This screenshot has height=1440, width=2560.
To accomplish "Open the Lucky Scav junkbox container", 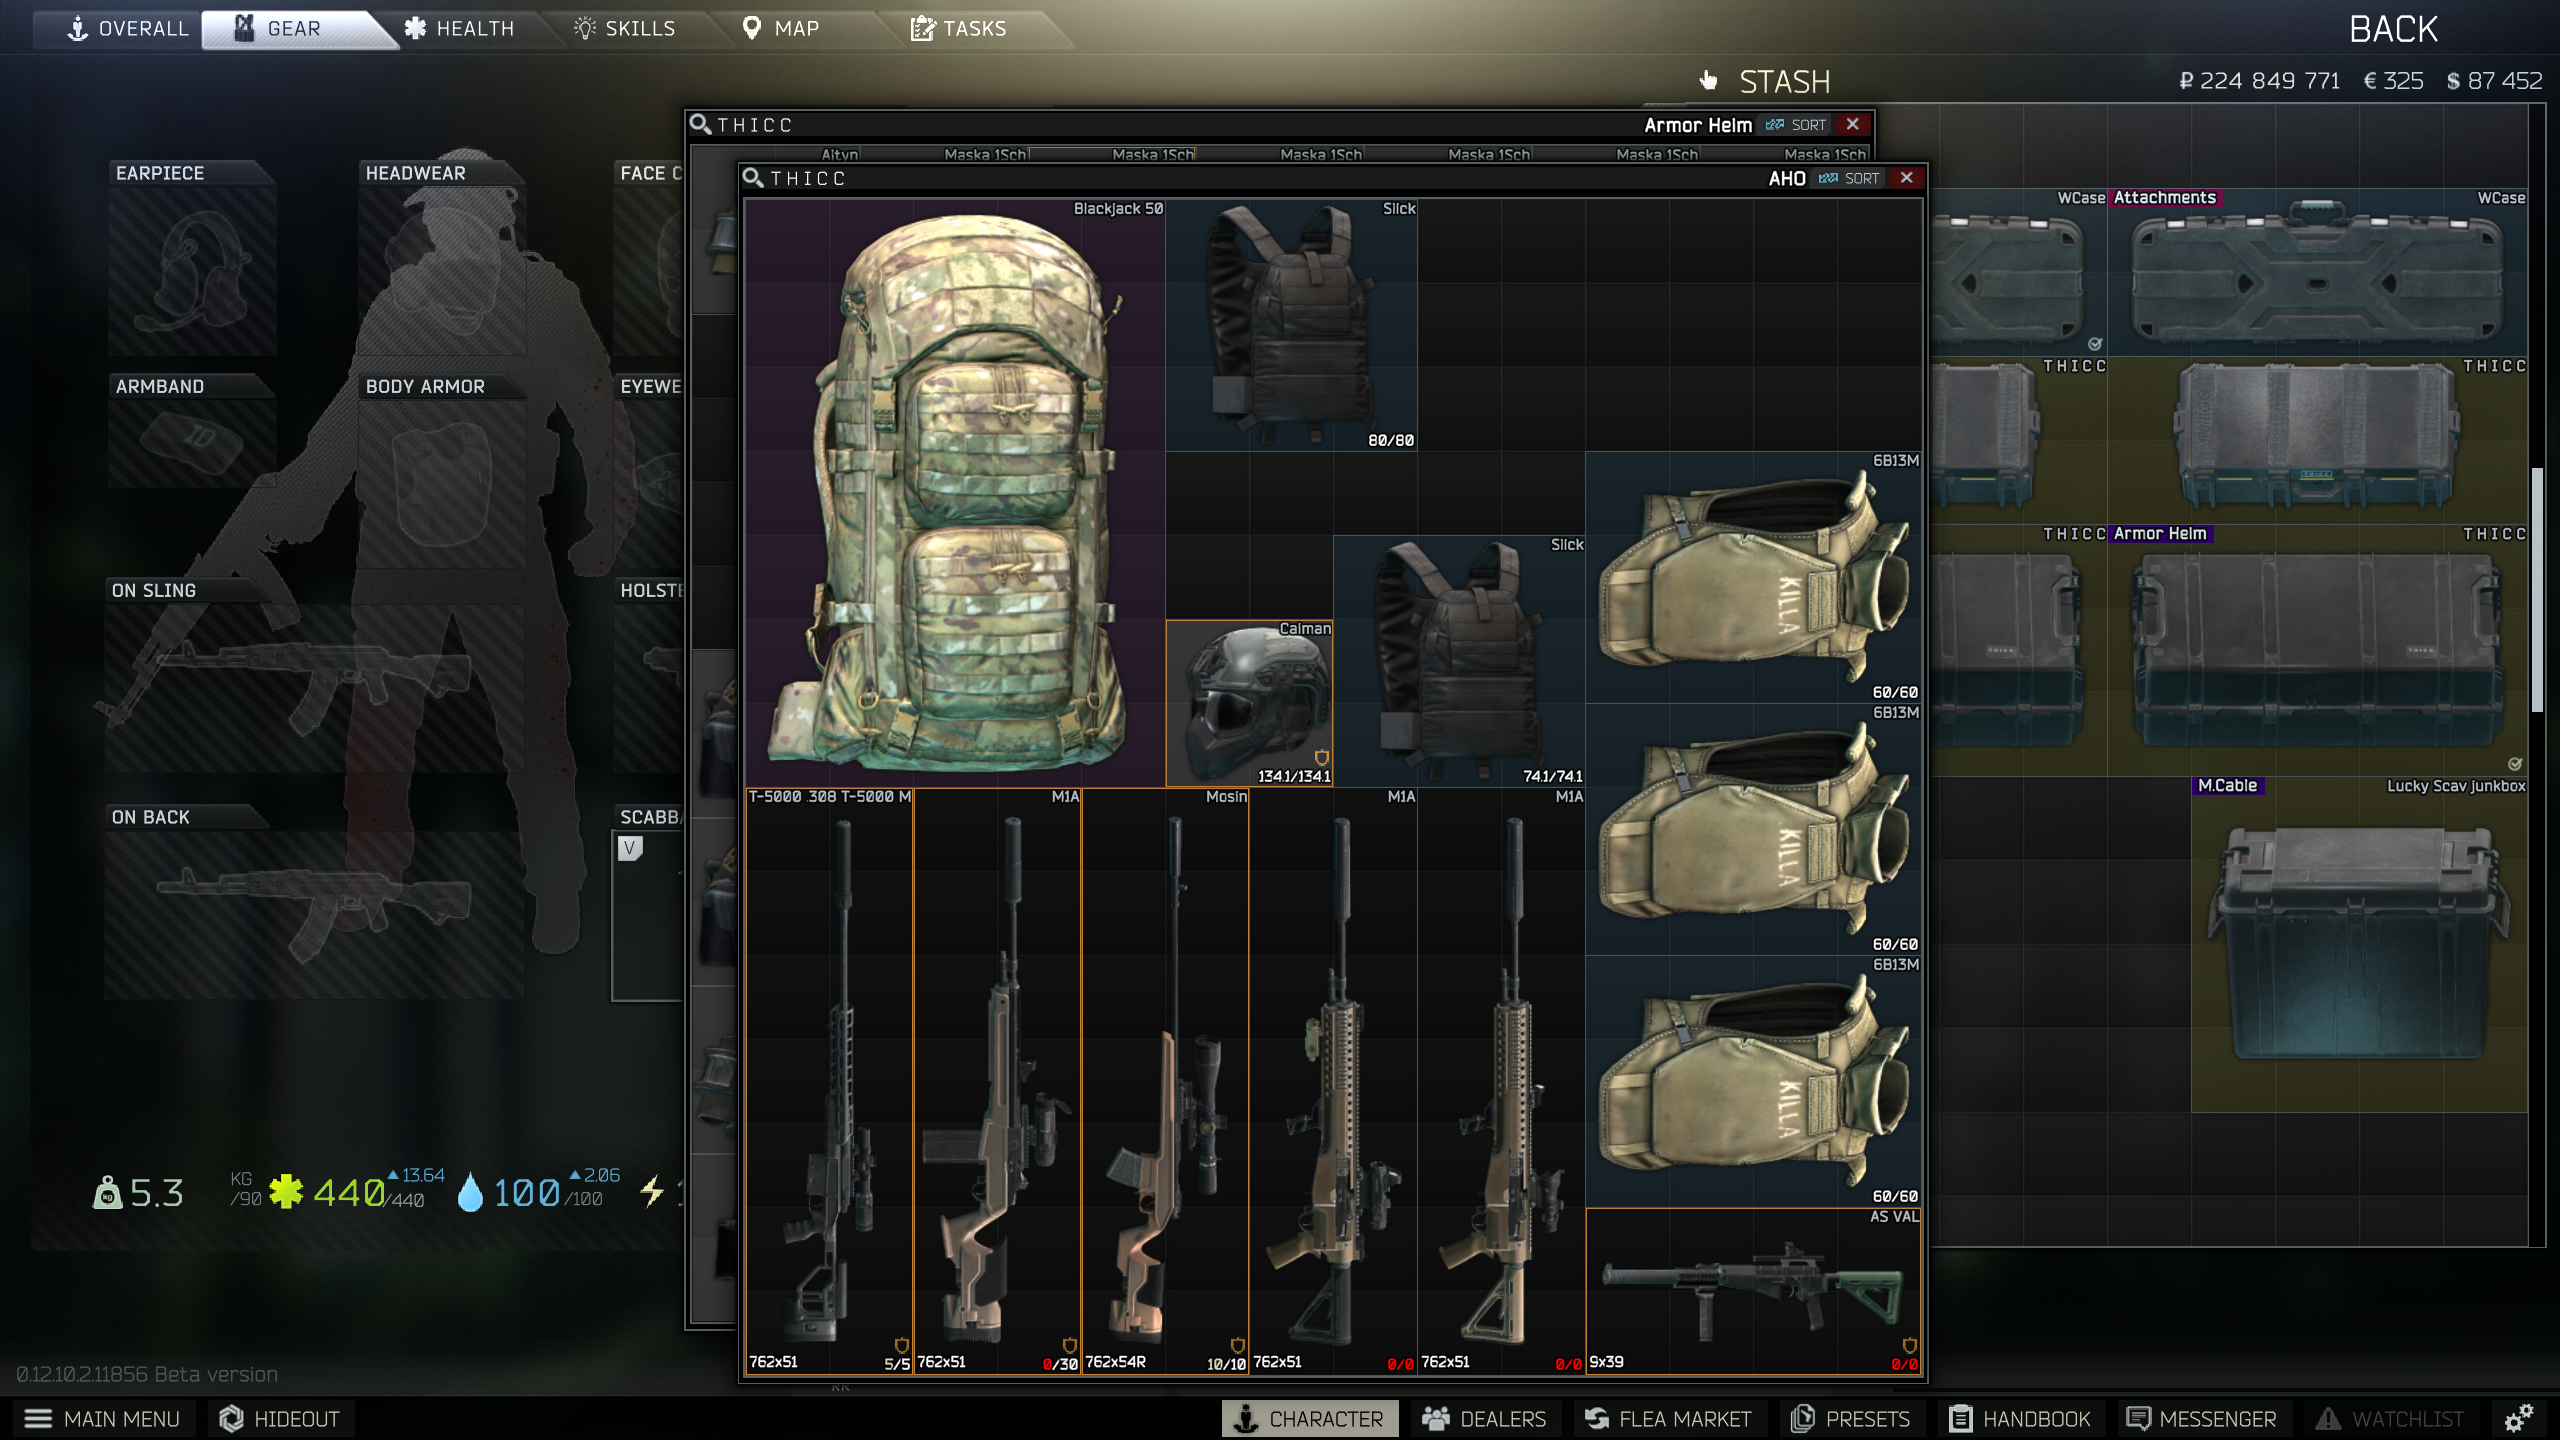I will pyautogui.click(x=2360, y=944).
